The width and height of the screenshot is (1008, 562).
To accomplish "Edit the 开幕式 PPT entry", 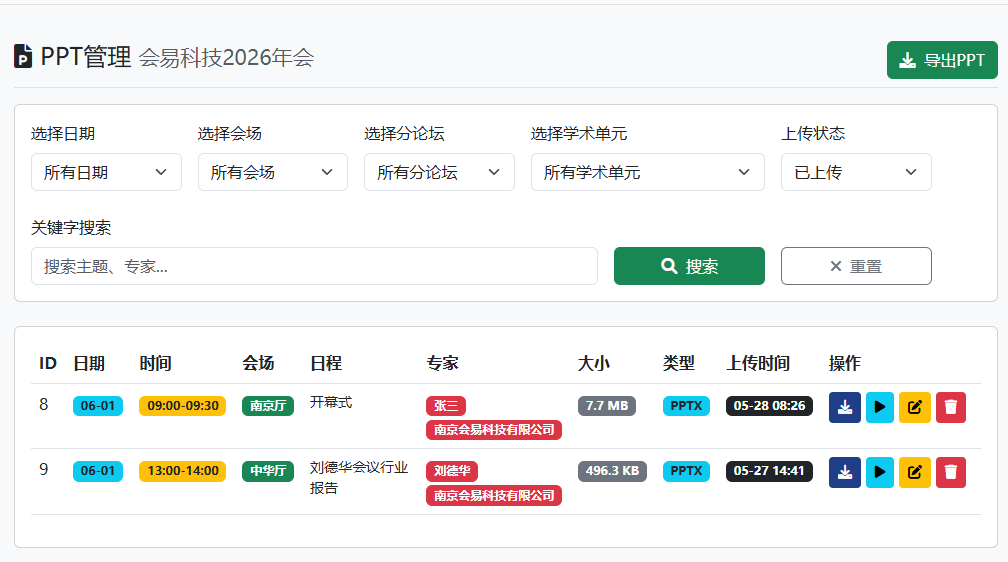I will [915, 407].
